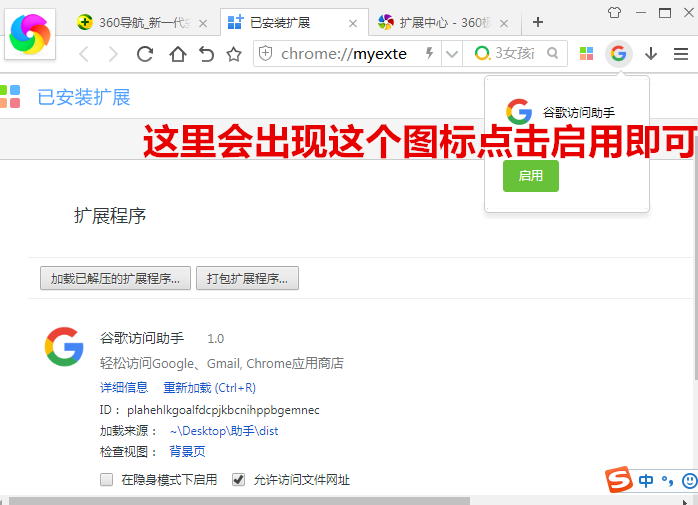
Task: Uncheck 允许访问文件网址 checkbox
Action: pyautogui.click(x=239, y=480)
